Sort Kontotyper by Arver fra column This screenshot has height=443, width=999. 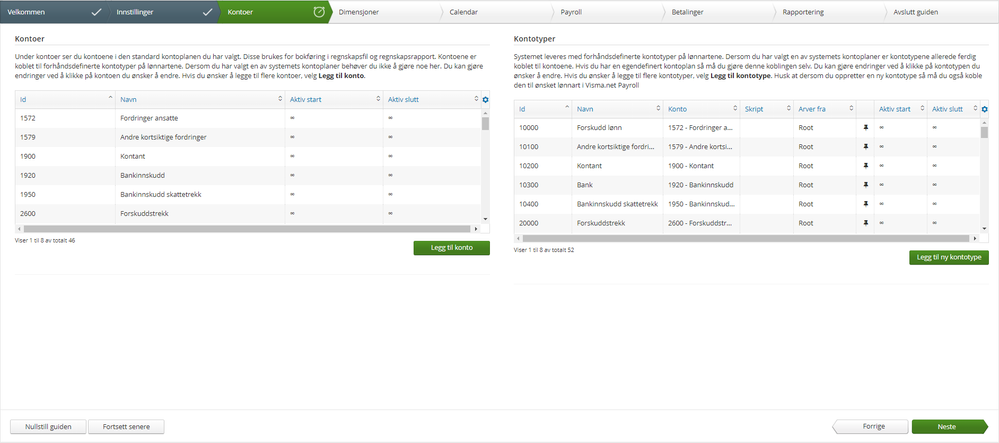click(x=825, y=110)
